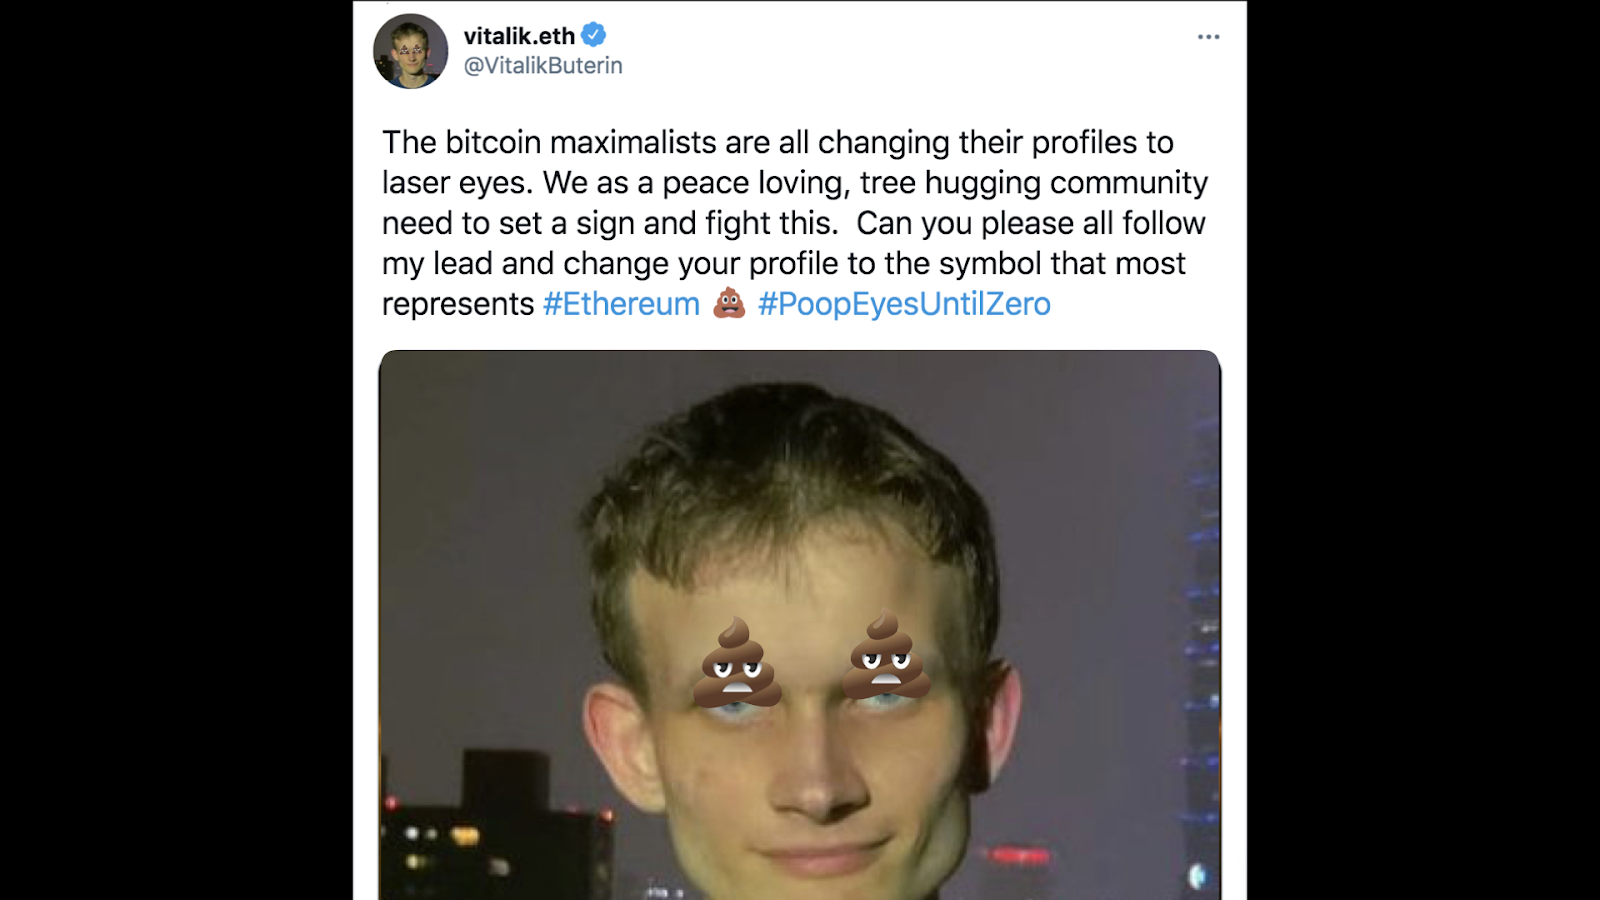Visit the @VitalikButerin handle link
The height and width of the screenshot is (900, 1600).
click(543, 65)
